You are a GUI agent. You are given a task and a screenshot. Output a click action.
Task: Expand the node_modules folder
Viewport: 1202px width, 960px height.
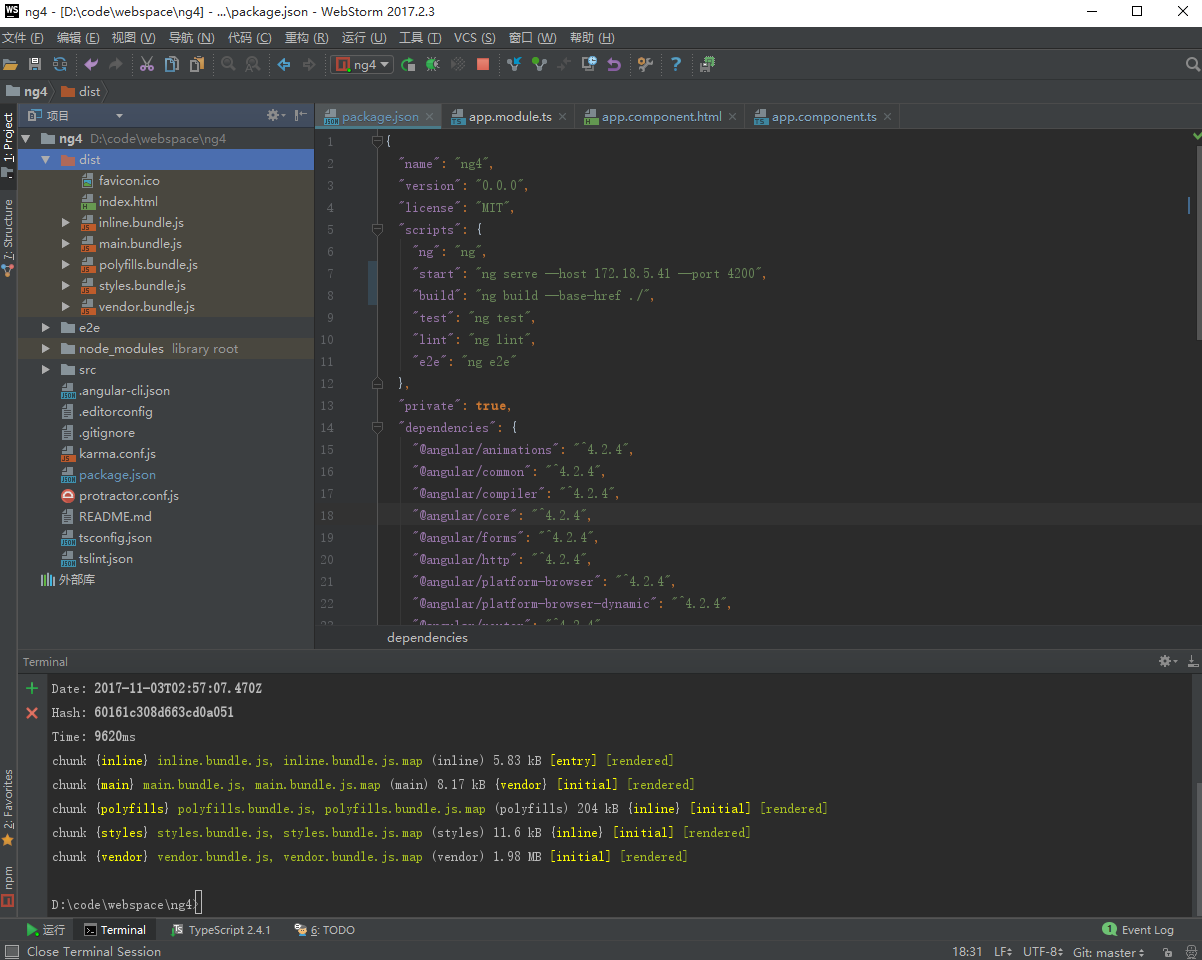45,349
